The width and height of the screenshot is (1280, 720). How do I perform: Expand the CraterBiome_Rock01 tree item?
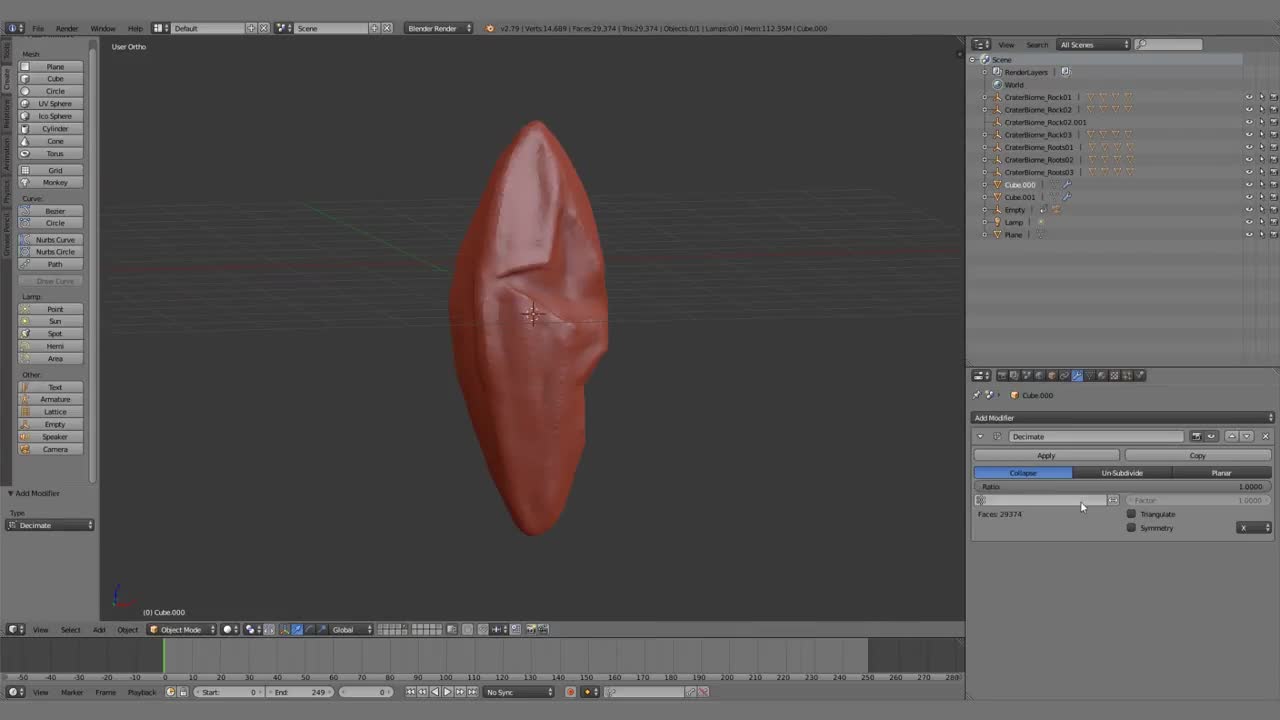pyautogui.click(x=985, y=97)
